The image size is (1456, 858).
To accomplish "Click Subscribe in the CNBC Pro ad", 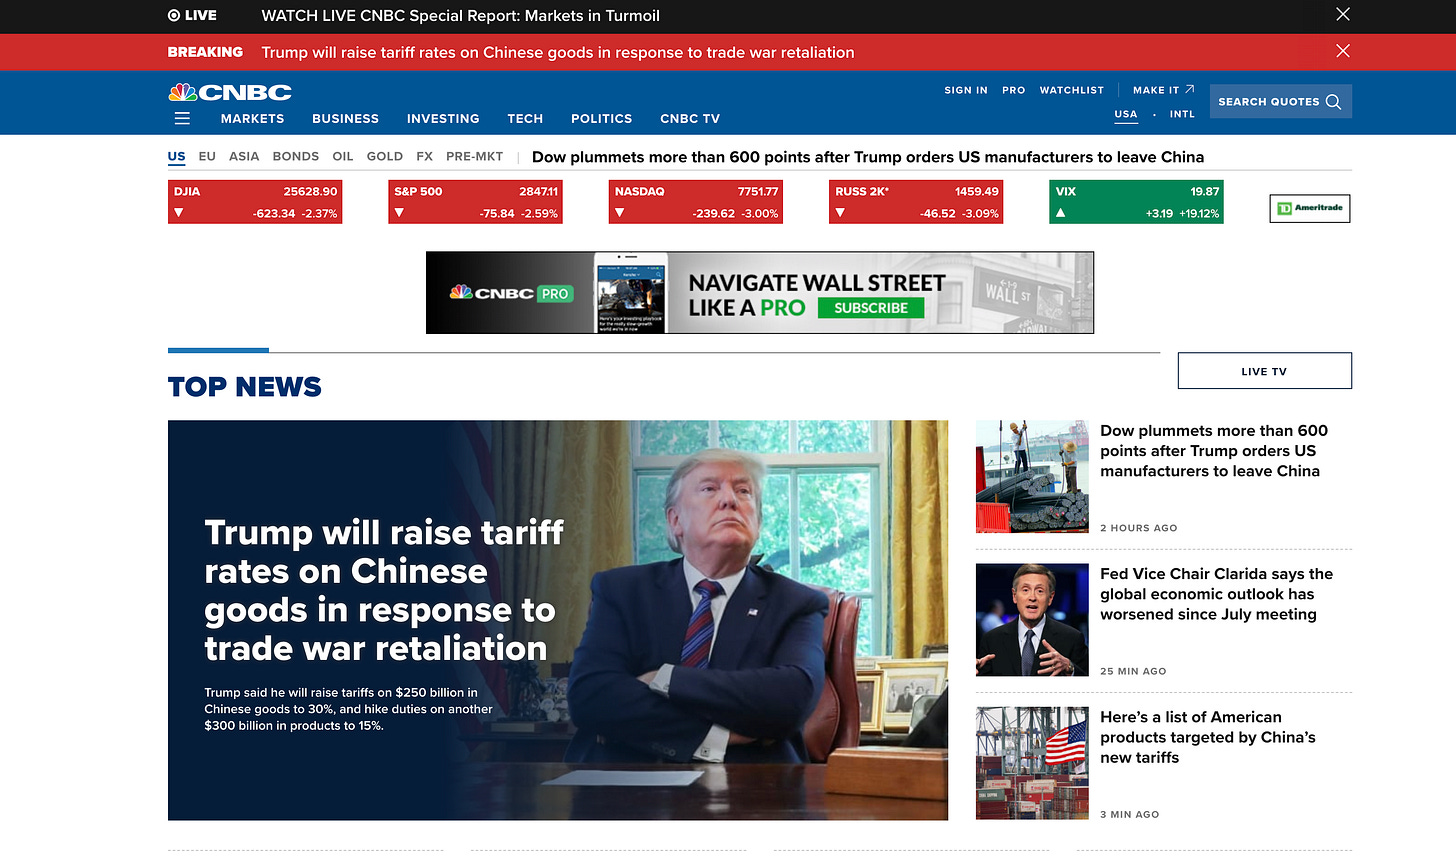I will click(x=870, y=308).
